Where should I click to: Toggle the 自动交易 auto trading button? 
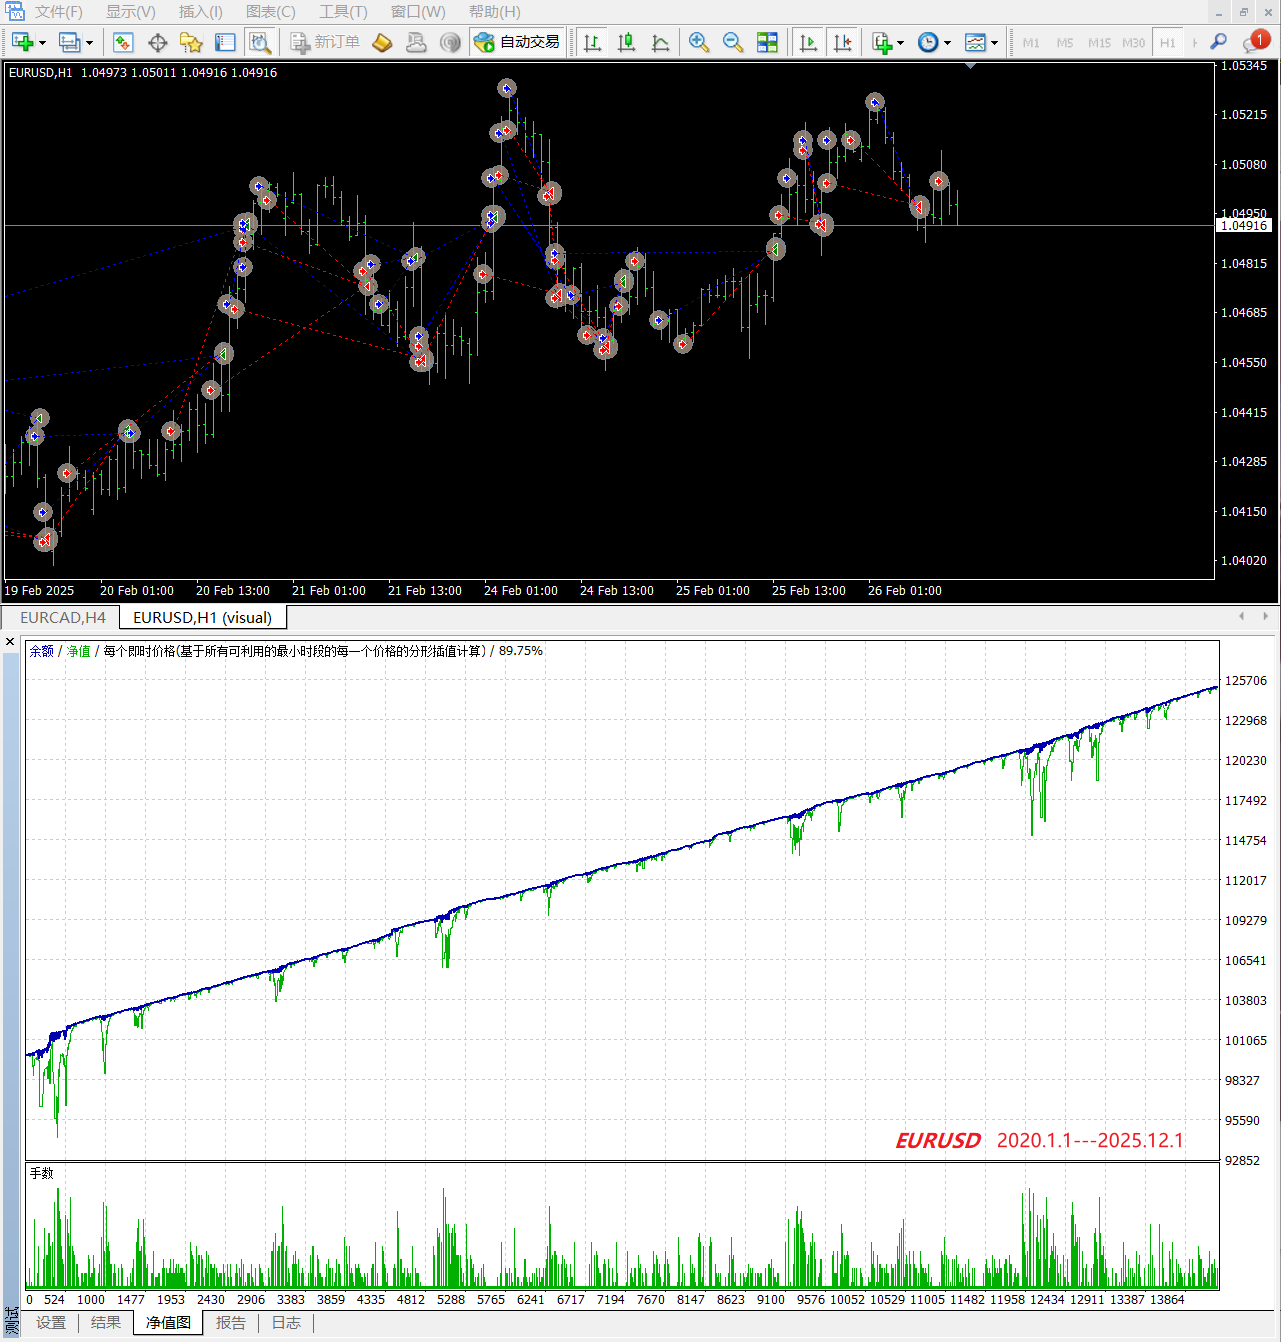517,42
